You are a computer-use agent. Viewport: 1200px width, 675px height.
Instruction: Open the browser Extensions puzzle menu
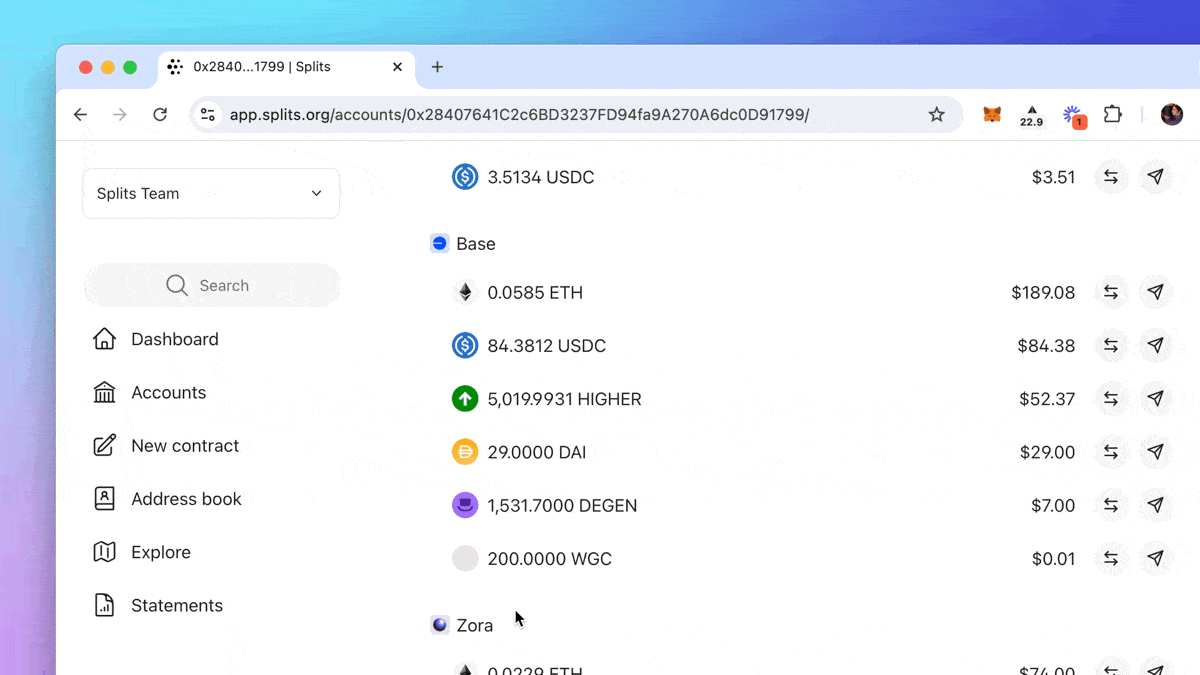coord(1113,114)
